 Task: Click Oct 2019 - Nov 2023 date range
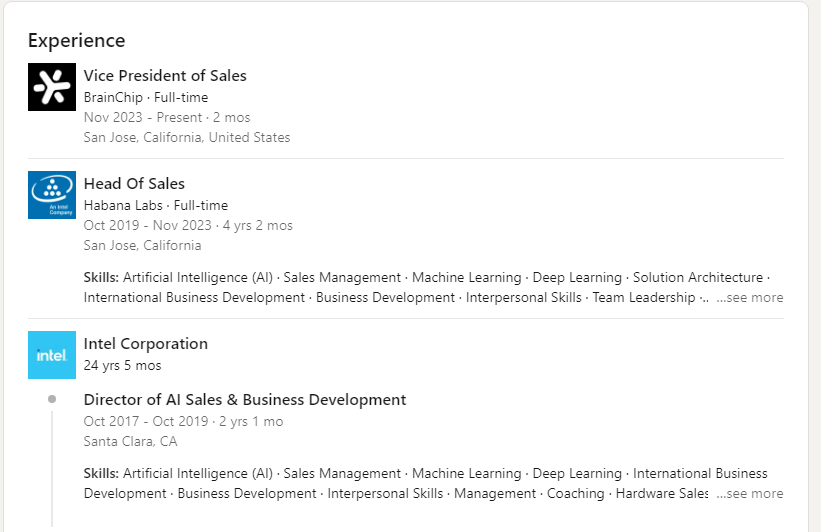point(188,225)
